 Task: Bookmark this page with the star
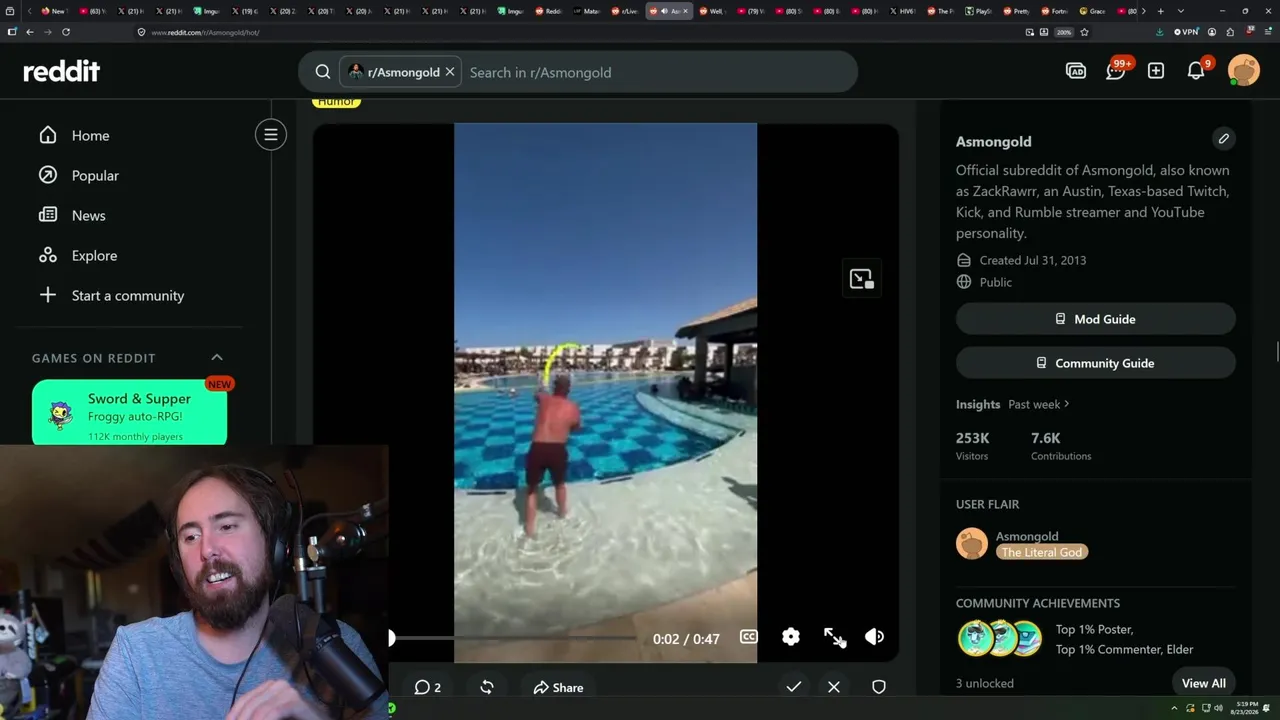pyautogui.click(x=1084, y=32)
